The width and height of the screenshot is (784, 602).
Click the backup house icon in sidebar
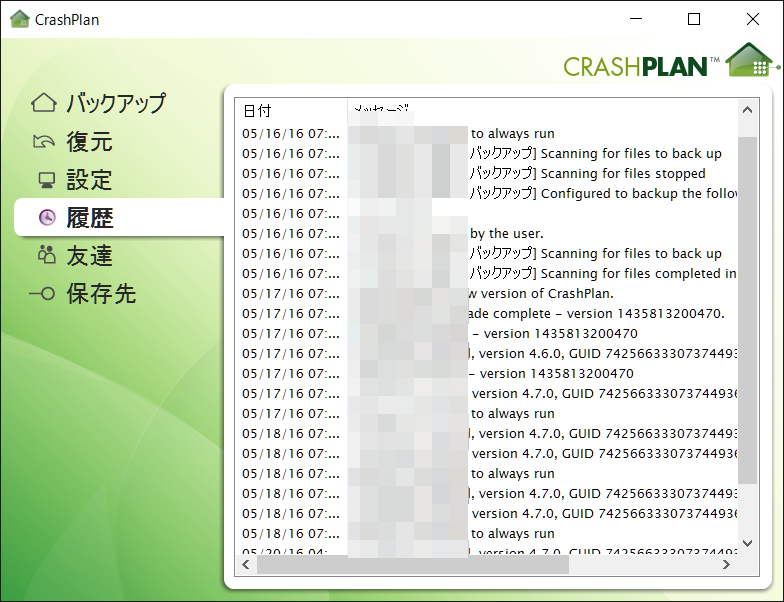44,103
